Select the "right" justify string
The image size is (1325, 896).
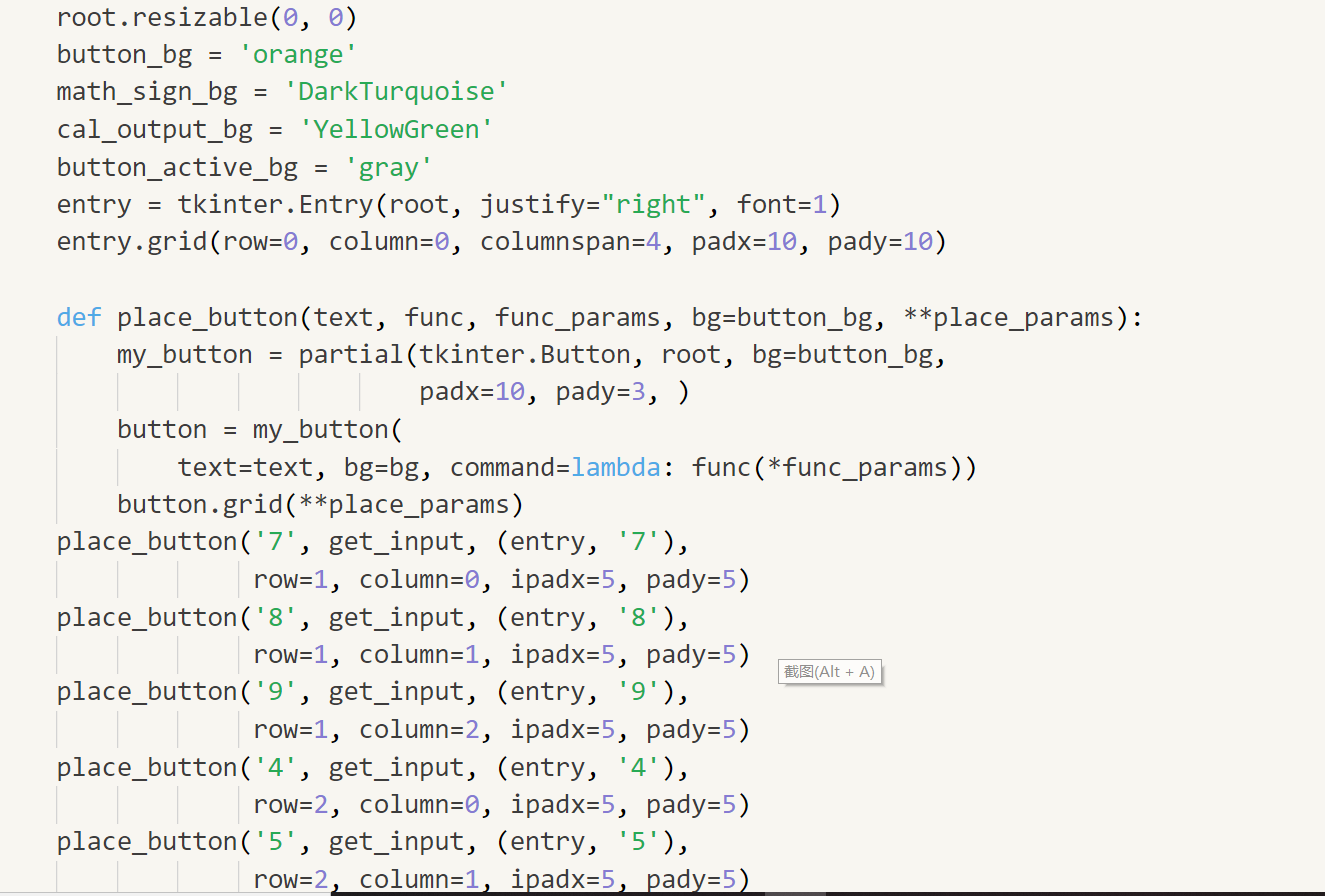click(x=654, y=205)
